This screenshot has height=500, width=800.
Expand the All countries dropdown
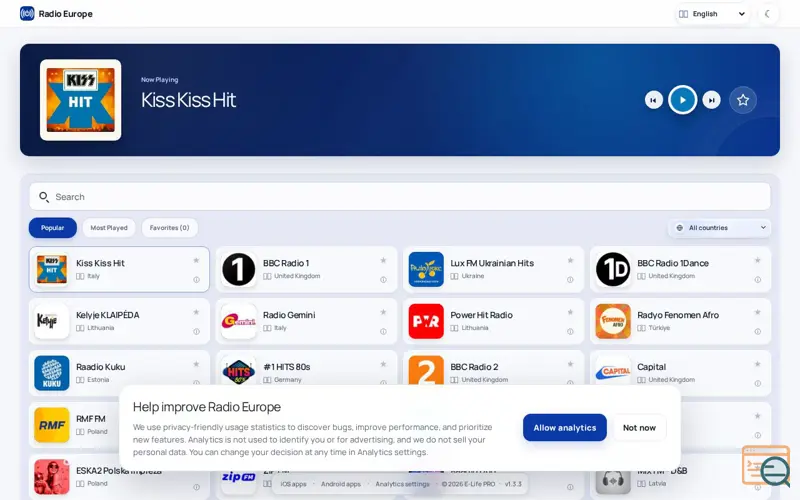pos(719,228)
